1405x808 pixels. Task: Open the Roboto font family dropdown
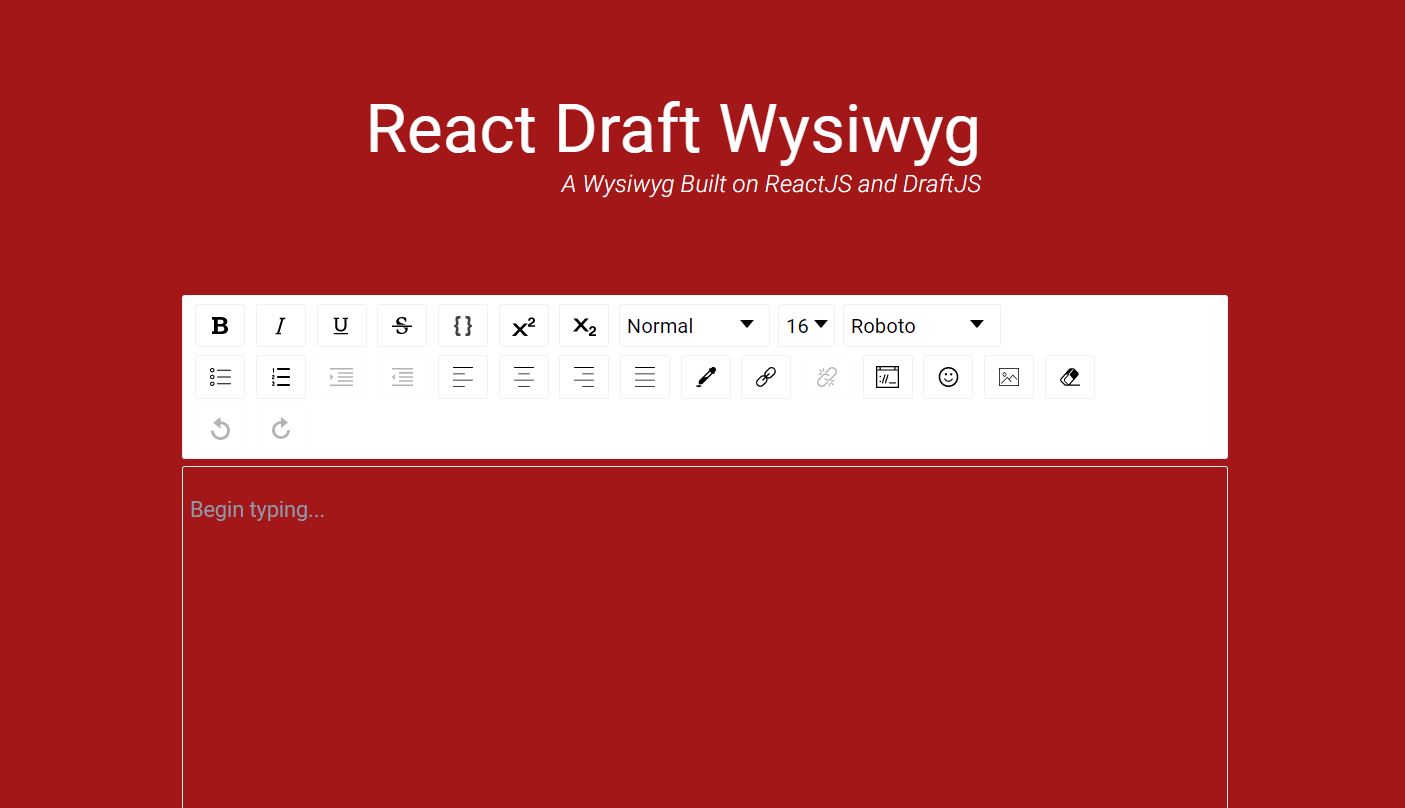tap(920, 325)
